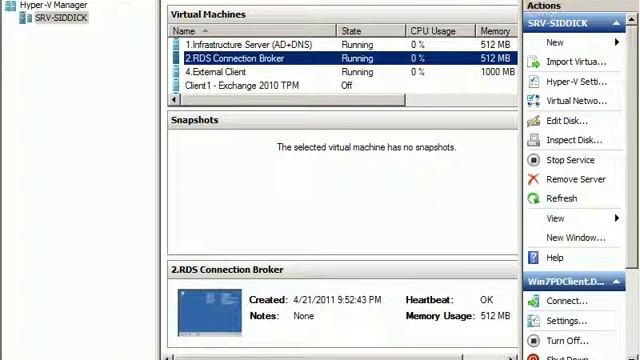Select the SRV-SIDDICK server in the tree

(61, 18)
